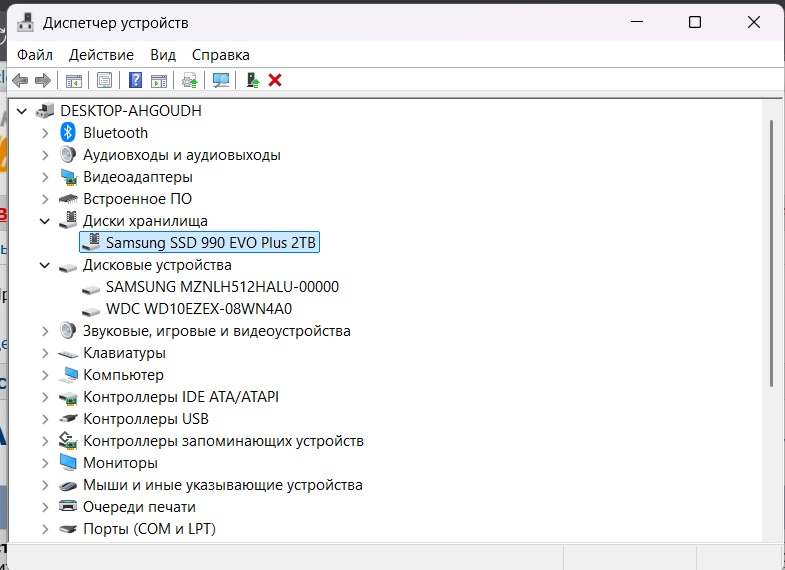Uninstall device with the red X icon
Image resolution: width=785 pixels, height=570 pixels.
click(275, 80)
